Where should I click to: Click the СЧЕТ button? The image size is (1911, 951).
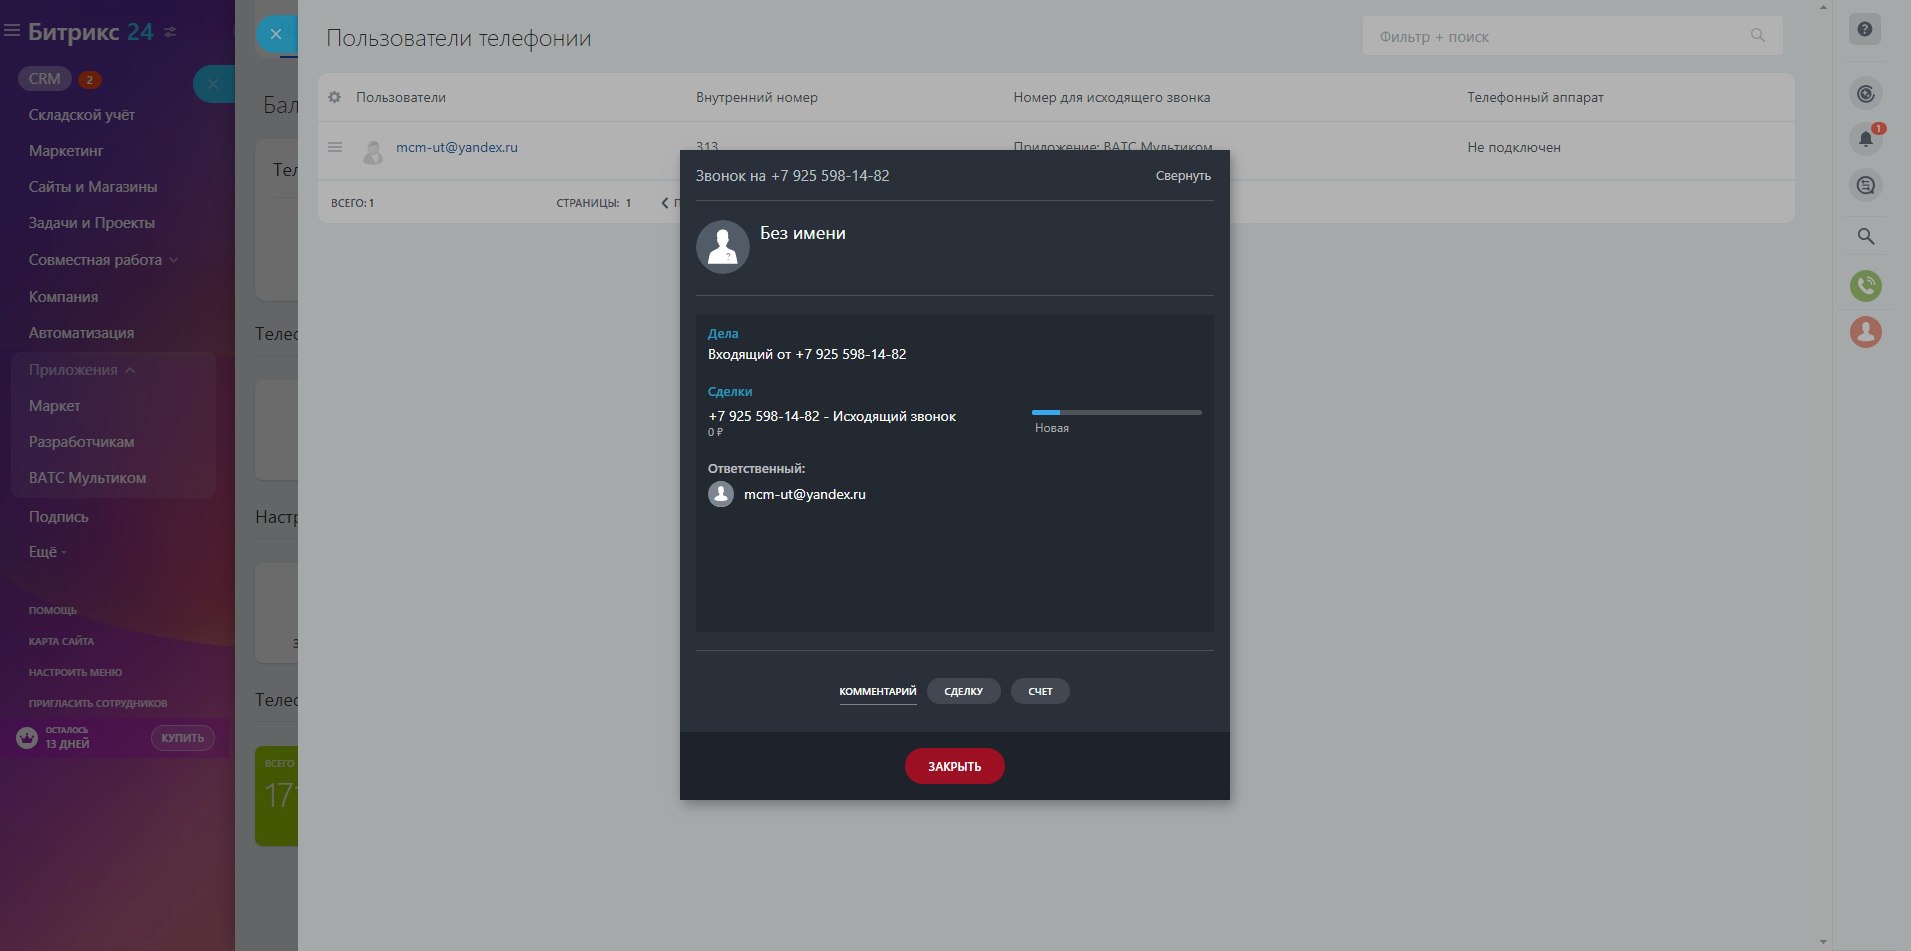[1040, 691]
